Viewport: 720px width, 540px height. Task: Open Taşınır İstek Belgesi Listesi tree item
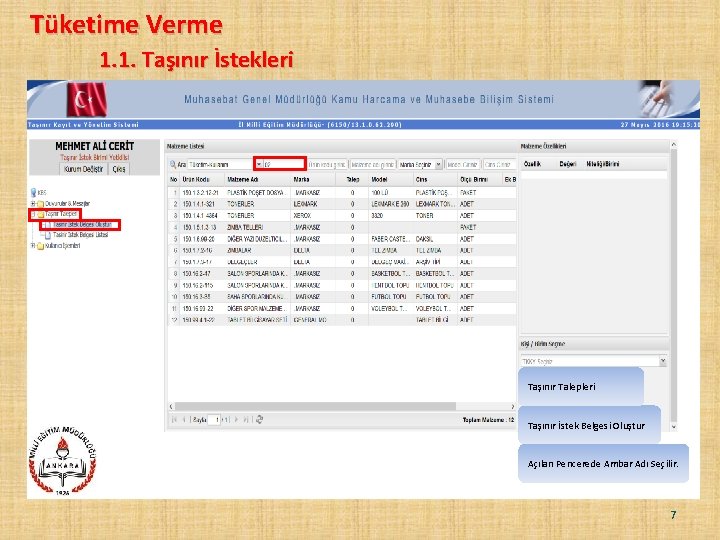(x=80, y=235)
